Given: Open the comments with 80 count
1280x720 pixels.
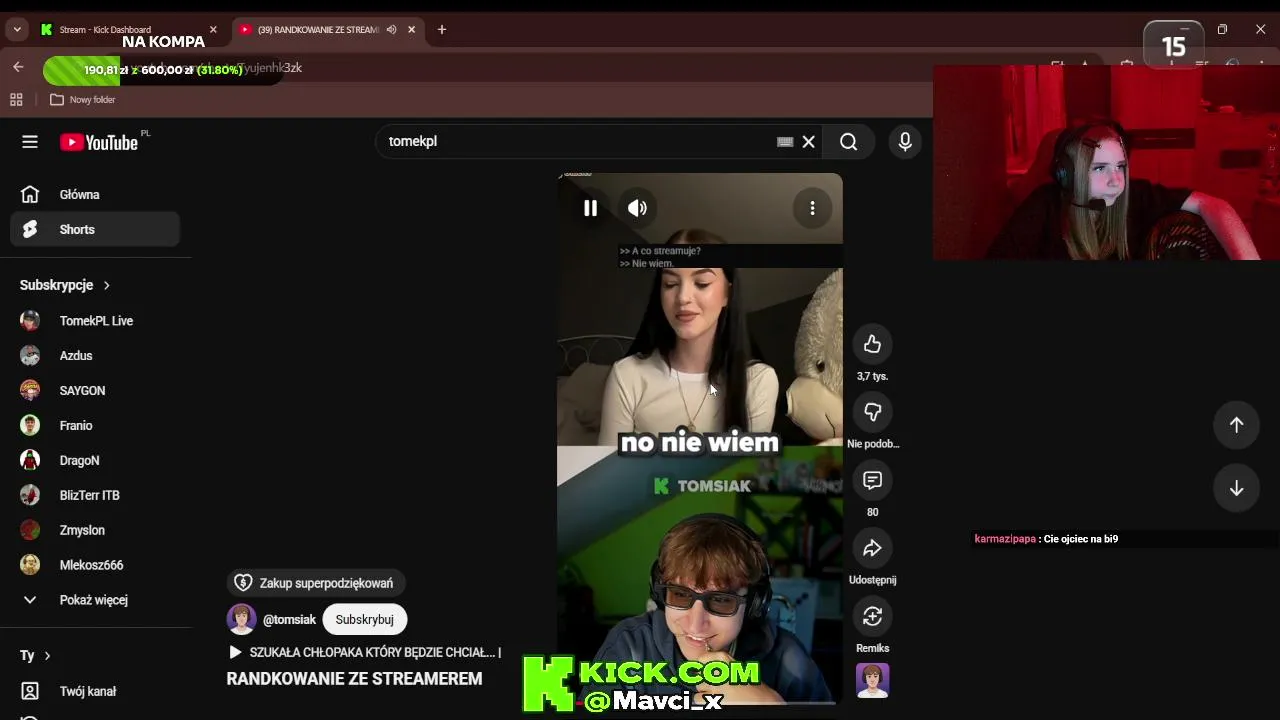Looking at the screenshot, I should [x=872, y=480].
